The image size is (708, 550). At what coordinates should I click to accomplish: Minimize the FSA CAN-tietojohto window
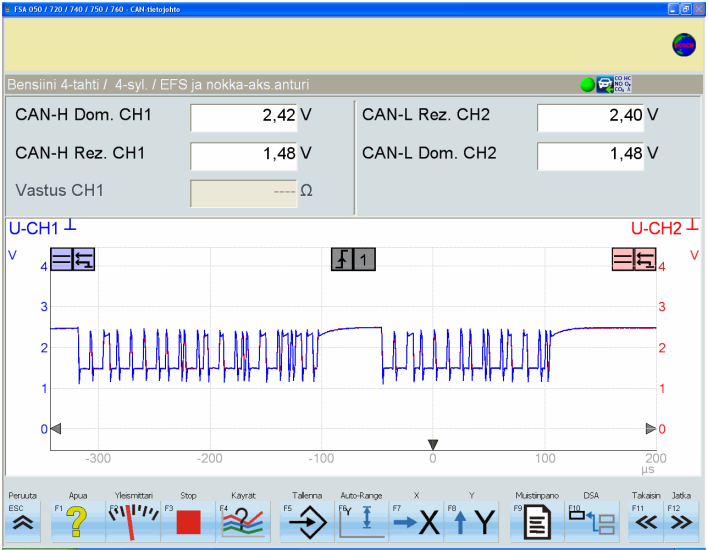tap(674, 9)
